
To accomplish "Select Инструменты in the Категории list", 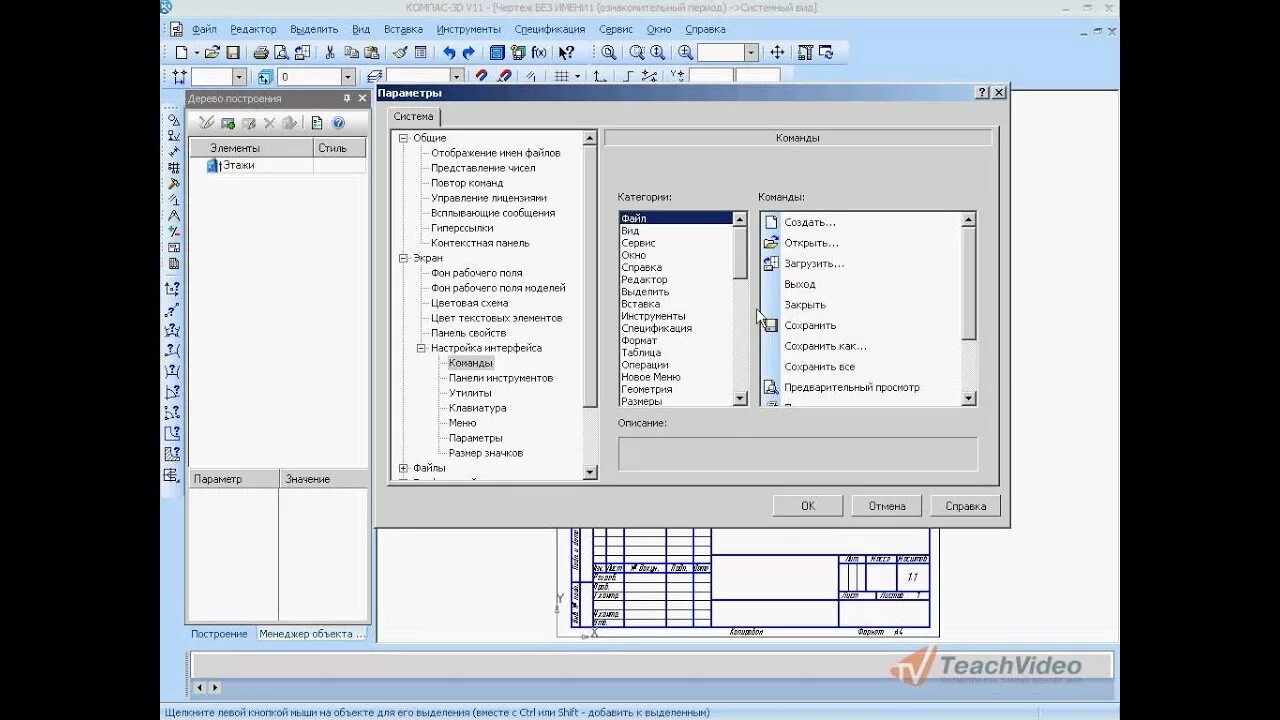I will pyautogui.click(x=653, y=316).
